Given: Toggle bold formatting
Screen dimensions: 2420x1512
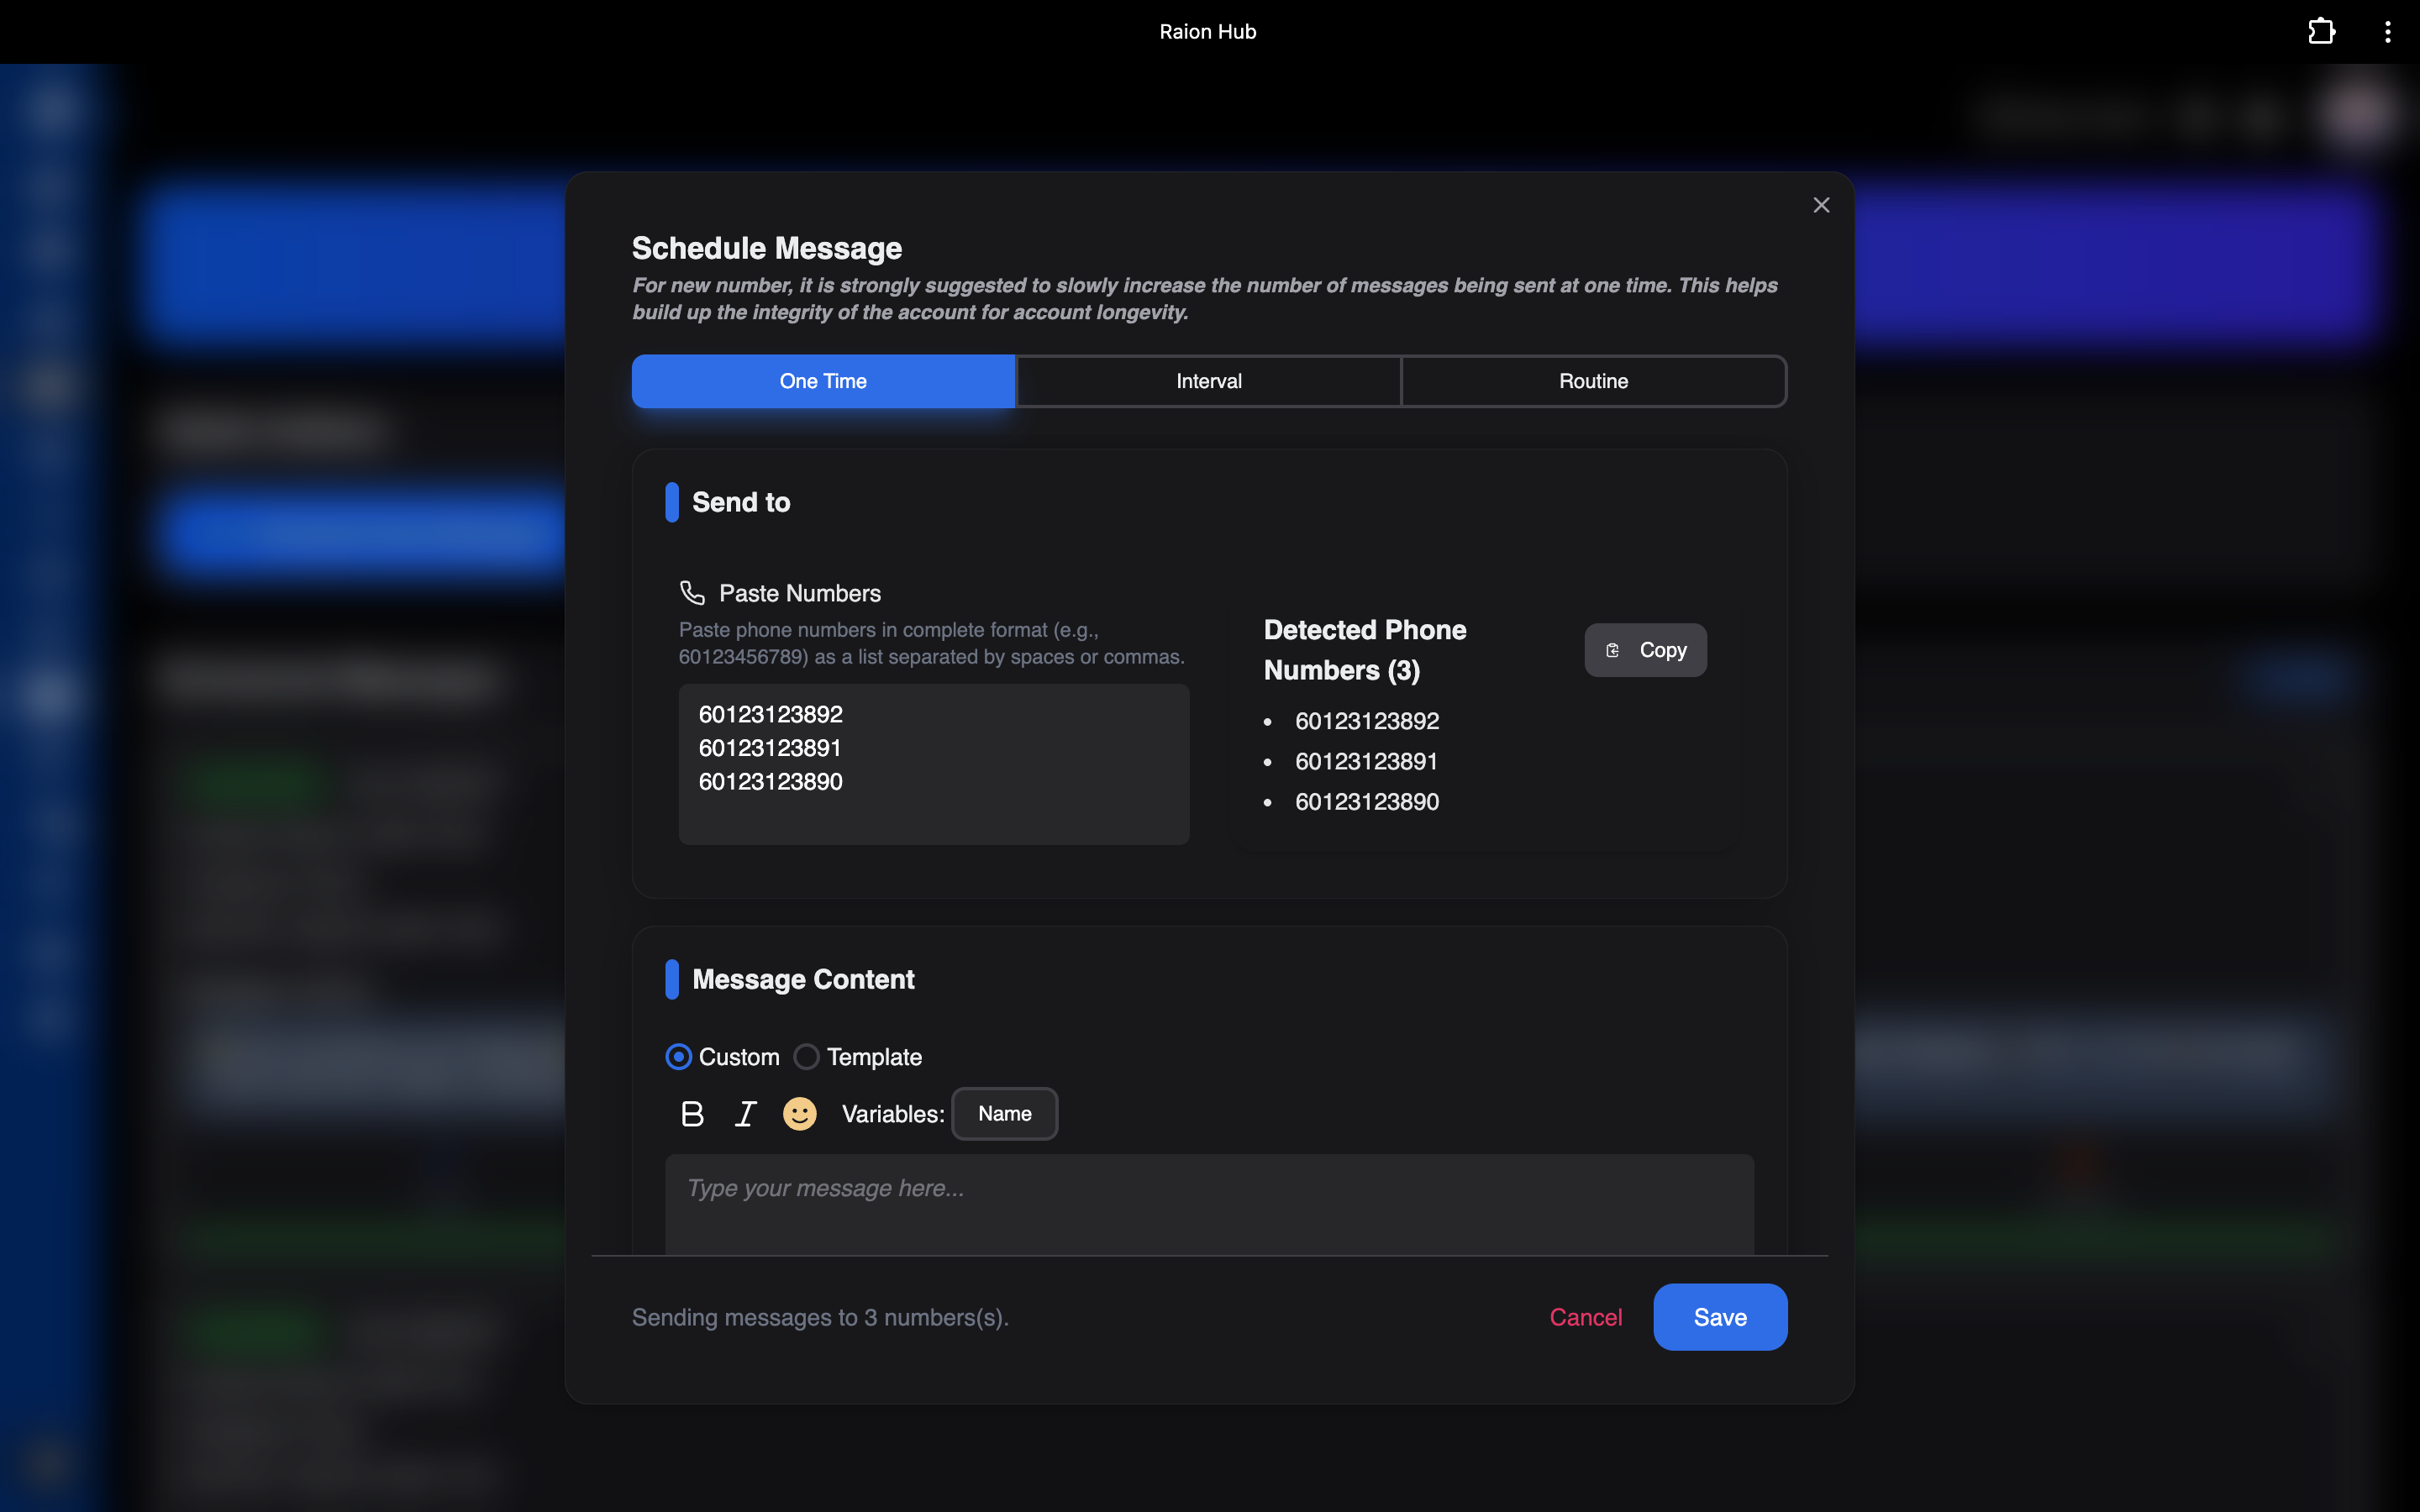Looking at the screenshot, I should click(692, 1114).
